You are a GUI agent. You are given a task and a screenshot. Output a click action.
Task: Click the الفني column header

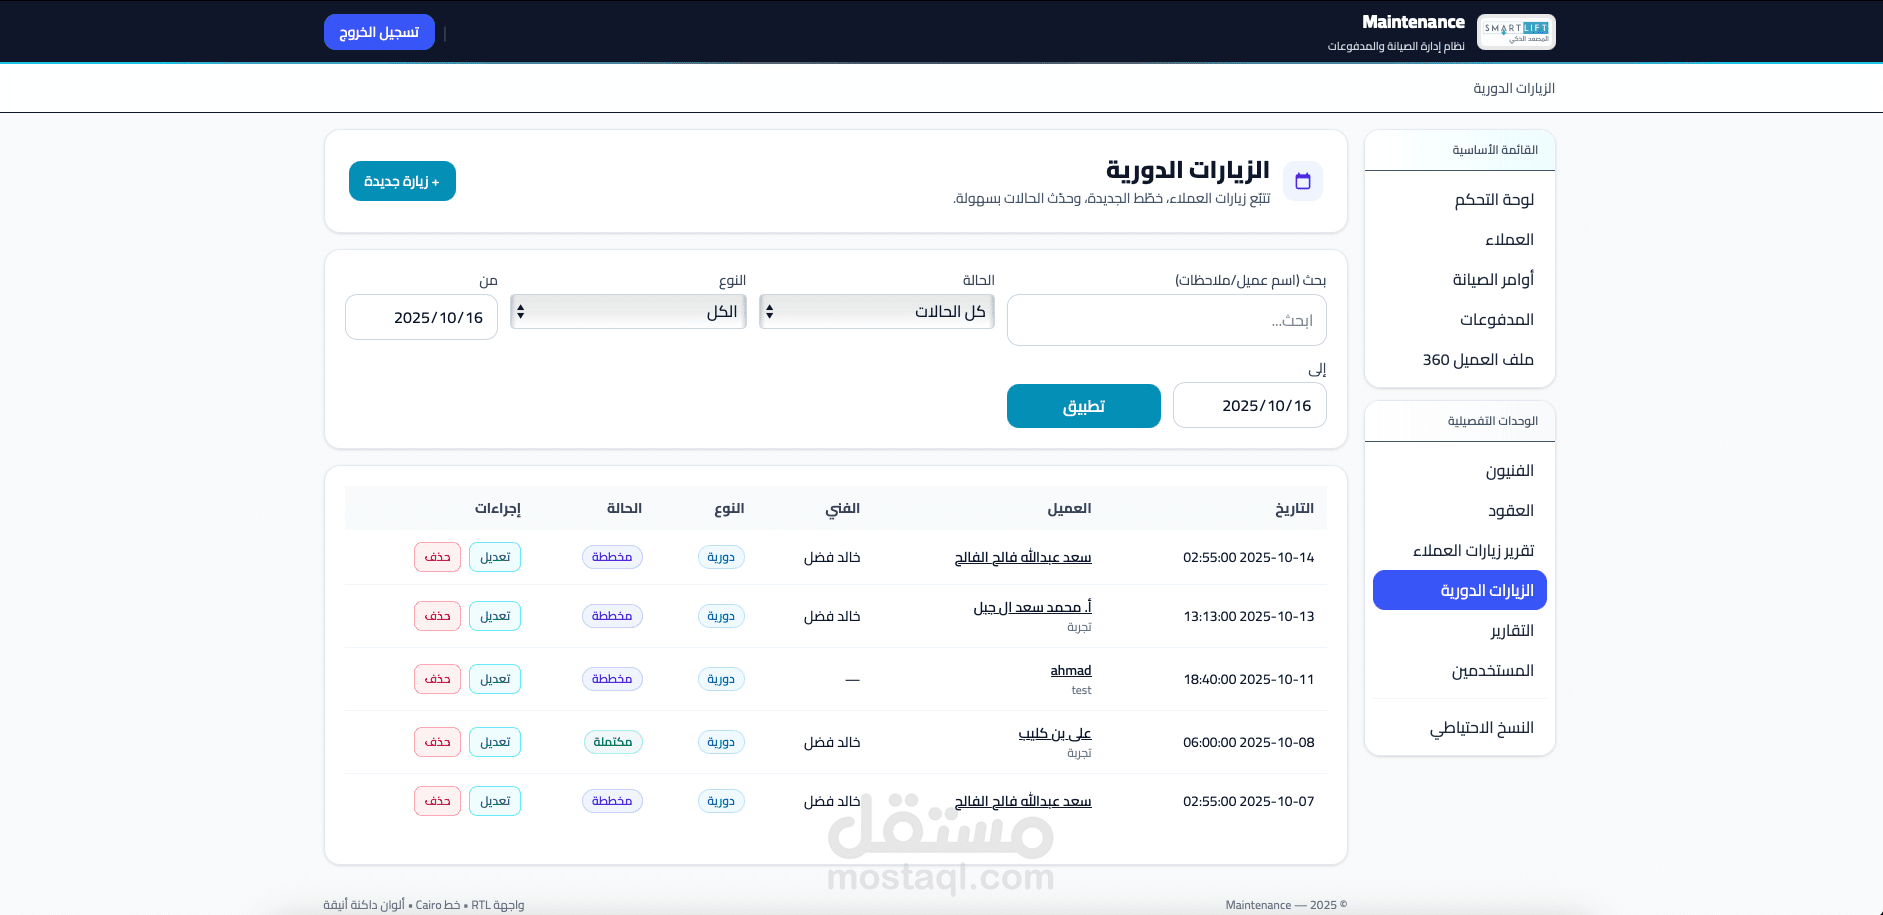843,508
